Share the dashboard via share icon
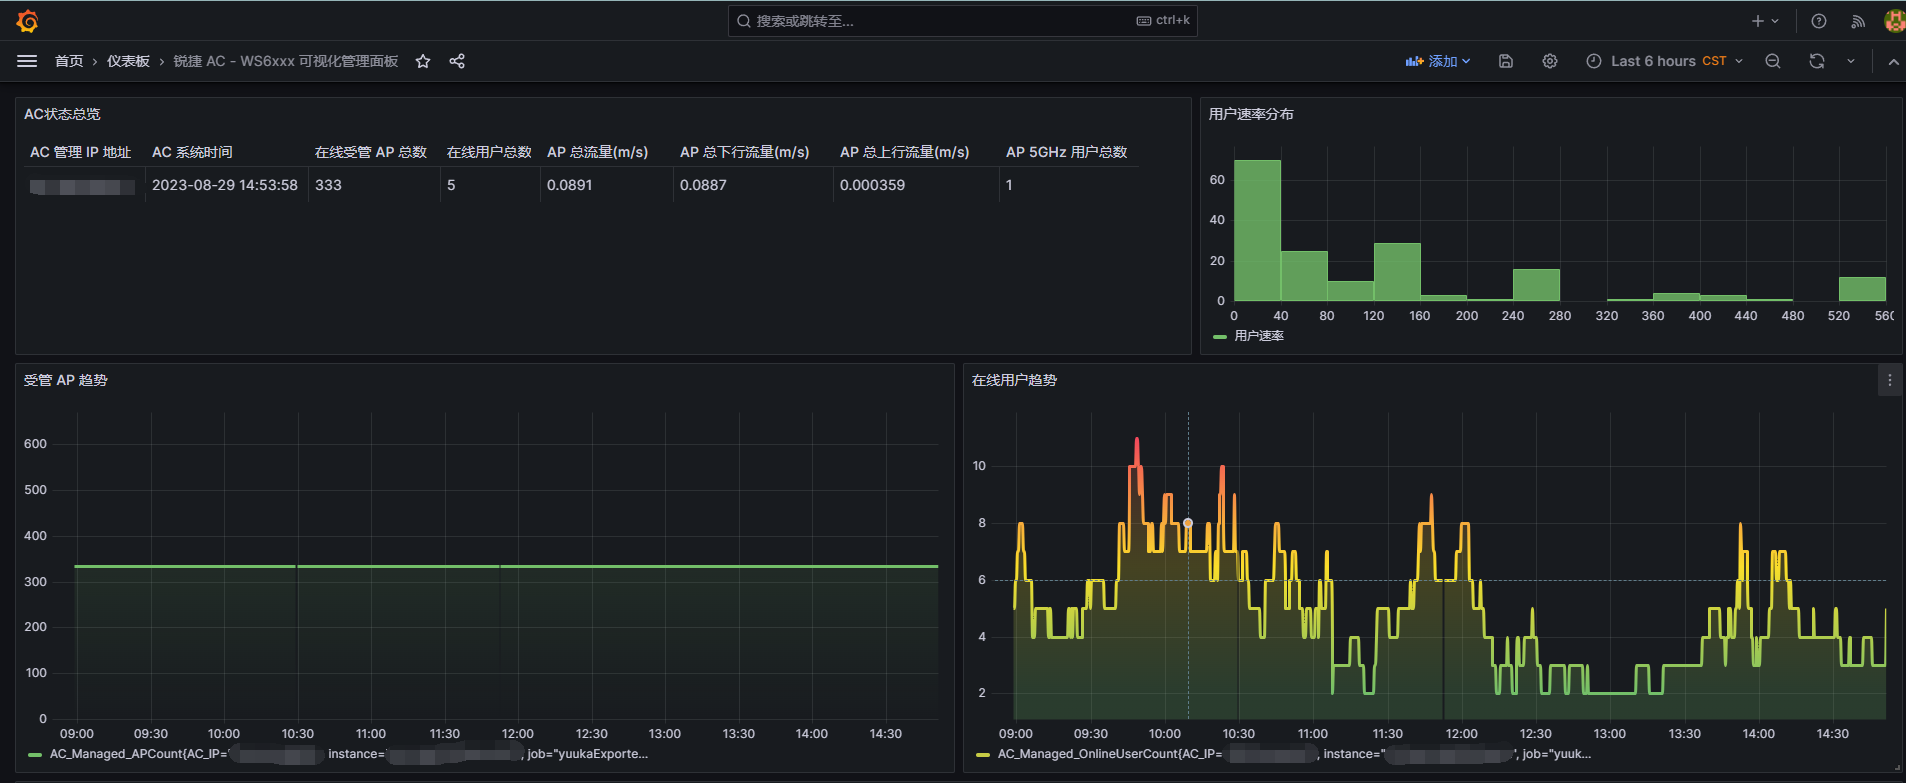The height and width of the screenshot is (783, 1906). pyautogui.click(x=457, y=61)
